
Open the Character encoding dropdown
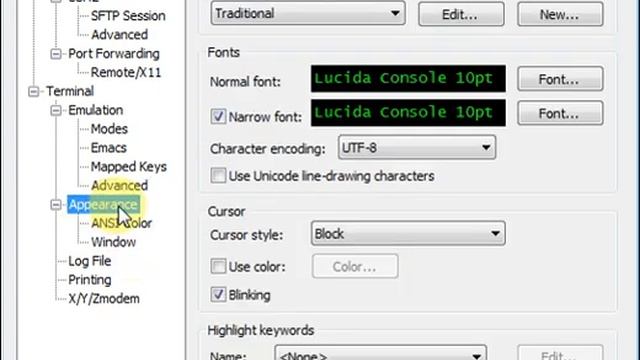pos(417,147)
